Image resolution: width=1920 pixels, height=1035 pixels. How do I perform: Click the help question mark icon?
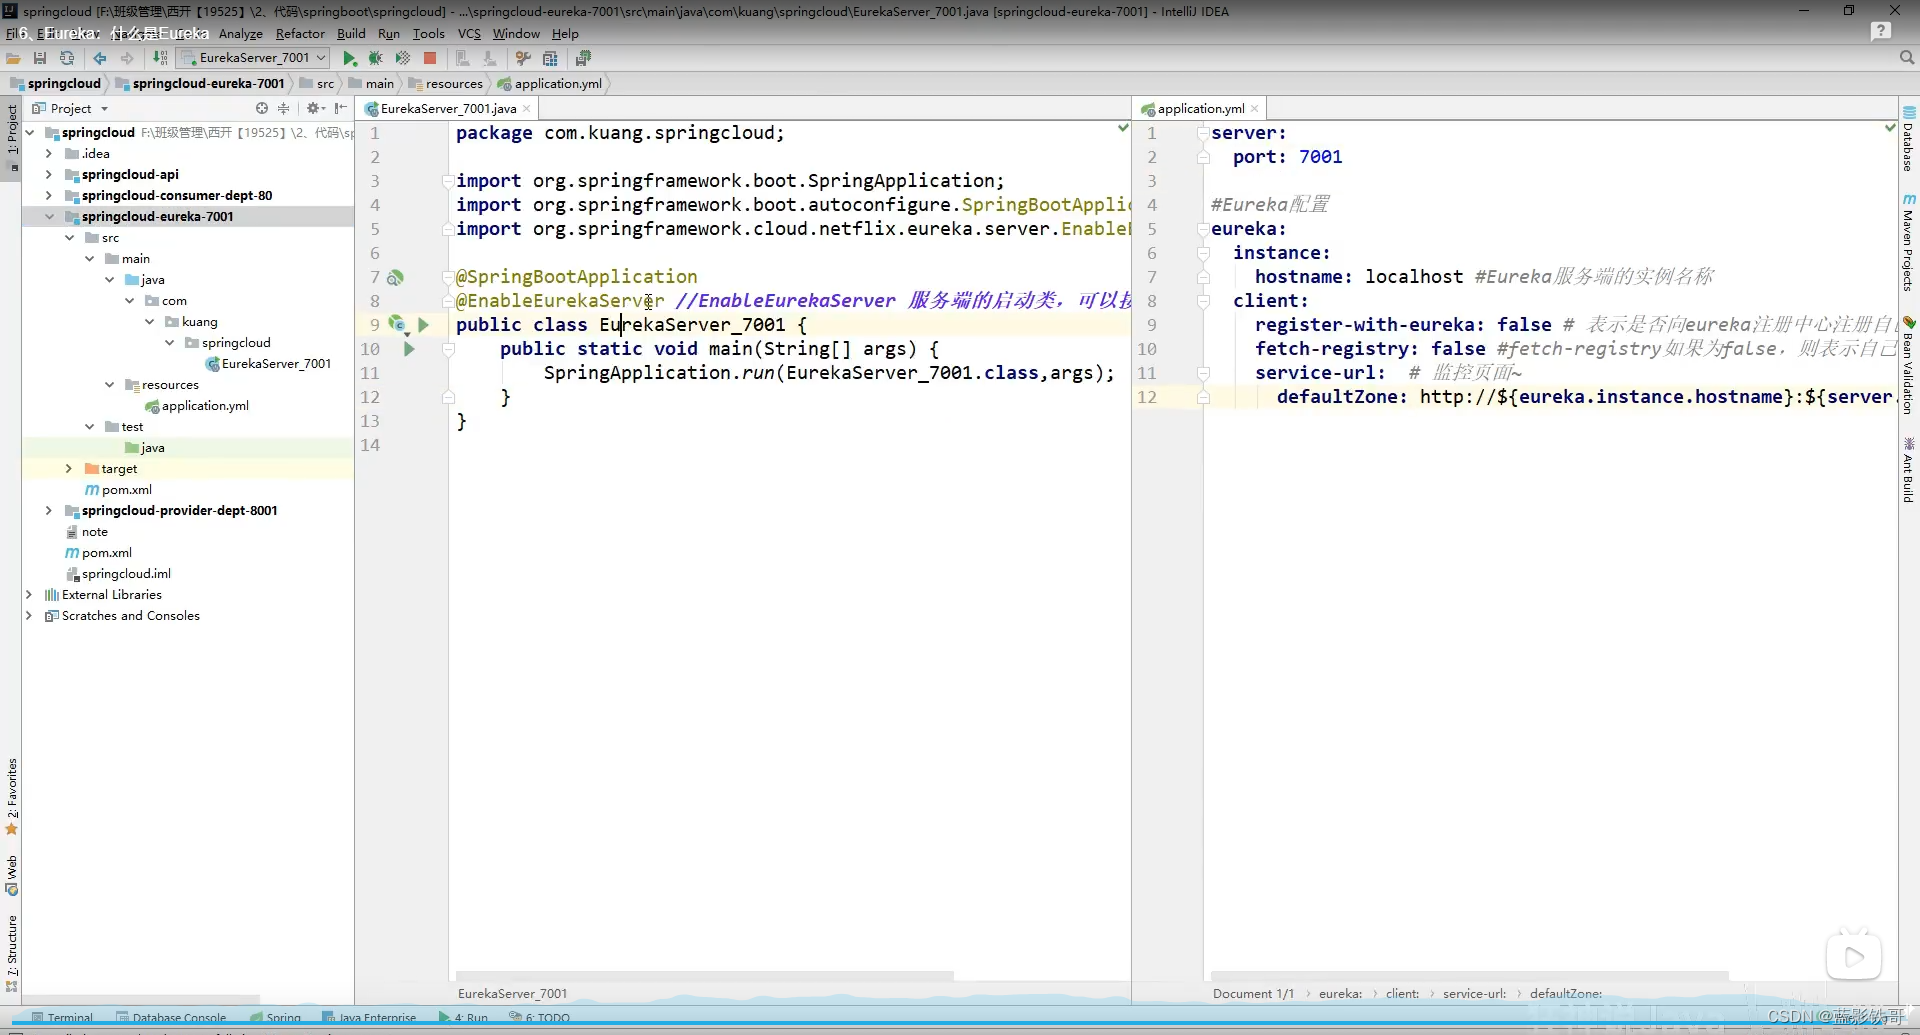pos(1881,32)
